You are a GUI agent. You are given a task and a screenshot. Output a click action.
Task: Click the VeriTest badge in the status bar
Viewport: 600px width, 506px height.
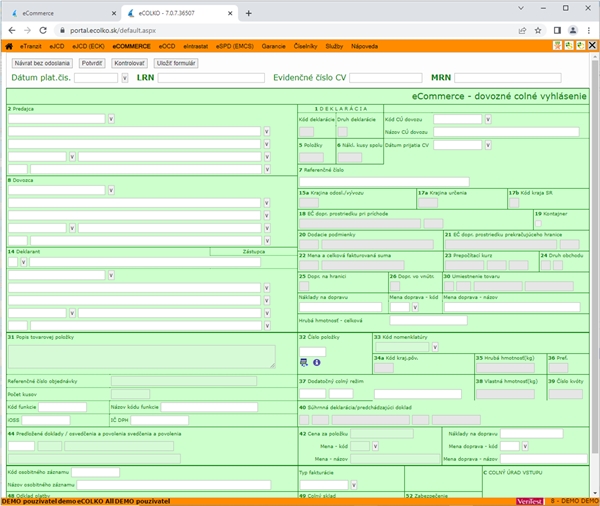tap(530, 501)
